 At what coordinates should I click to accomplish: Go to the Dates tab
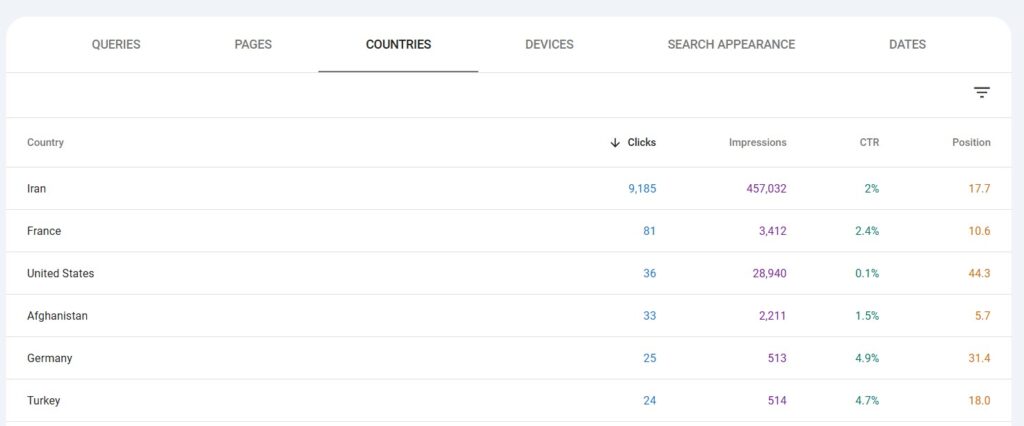907,45
